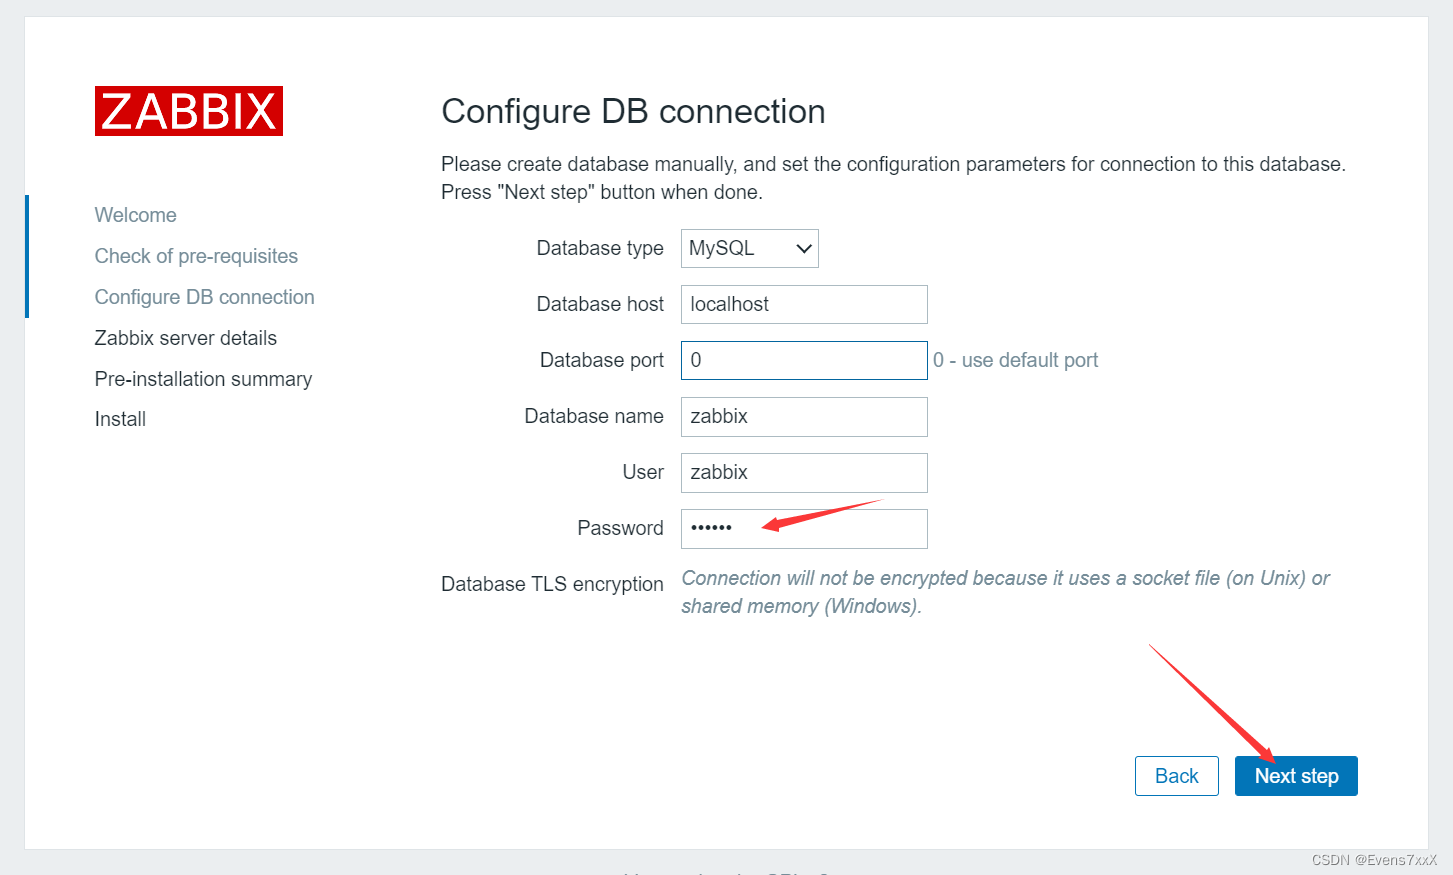Viewport: 1453px width, 875px height.
Task: Click the Back button
Action: click(x=1176, y=775)
